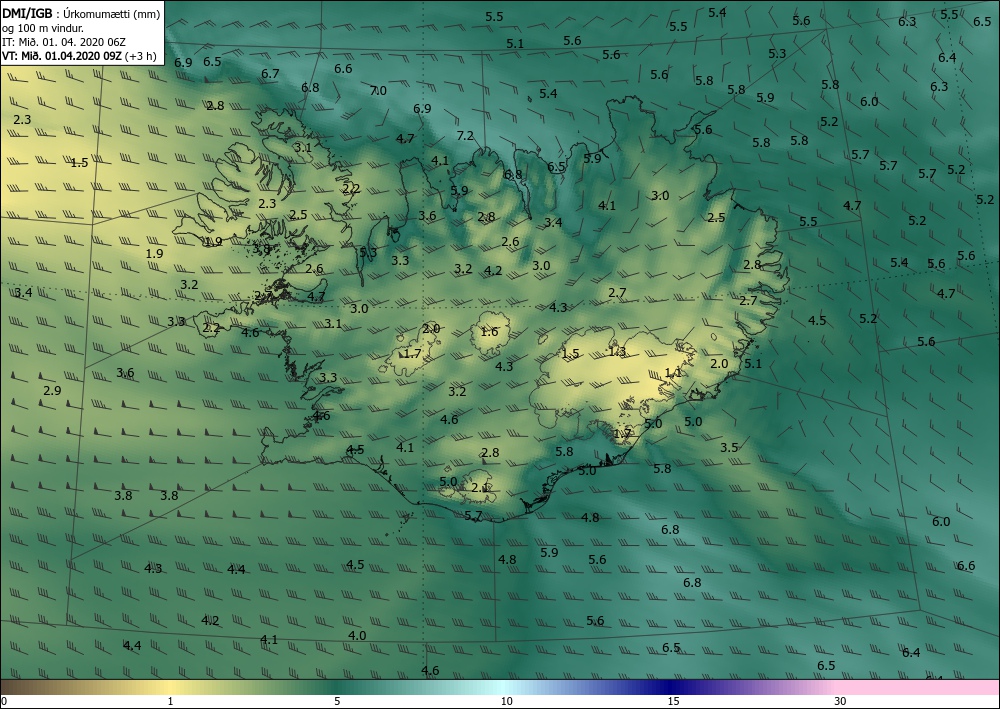Click the 2.9 value at the left edge
Viewport: 1000px width, 709px height.
coord(52,390)
